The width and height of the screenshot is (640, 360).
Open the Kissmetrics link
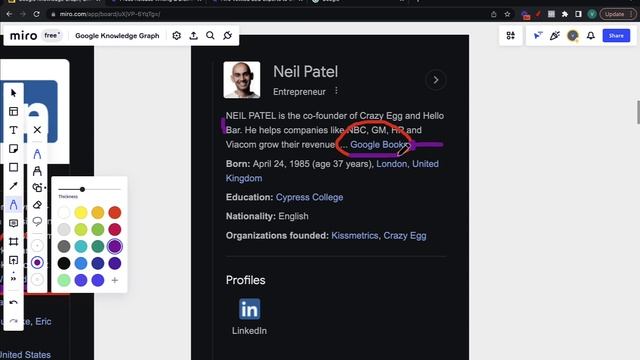tap(354, 236)
